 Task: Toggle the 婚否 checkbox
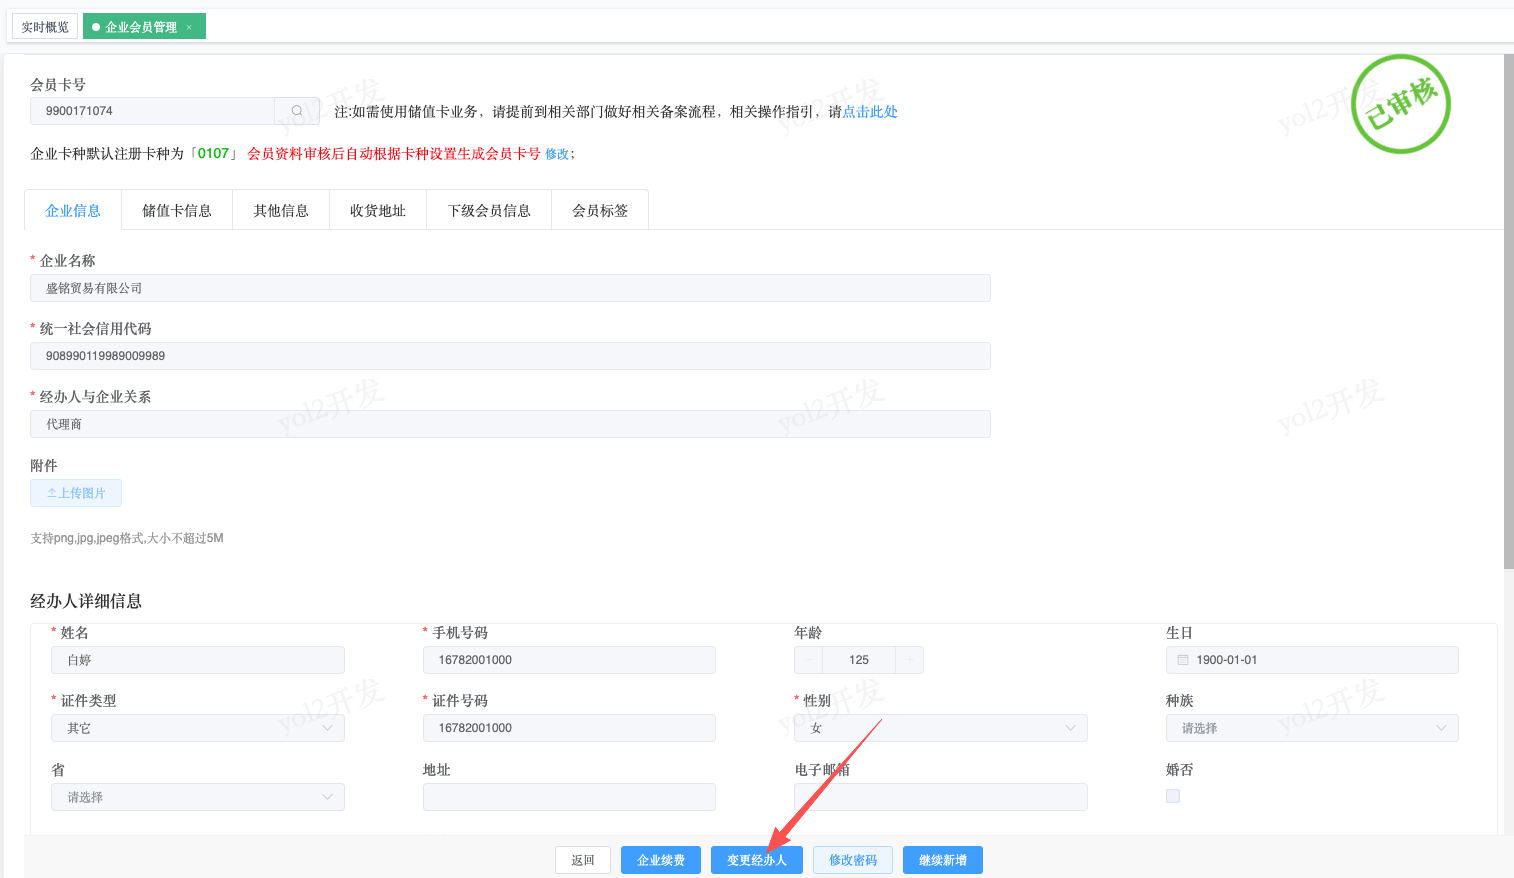click(1173, 796)
